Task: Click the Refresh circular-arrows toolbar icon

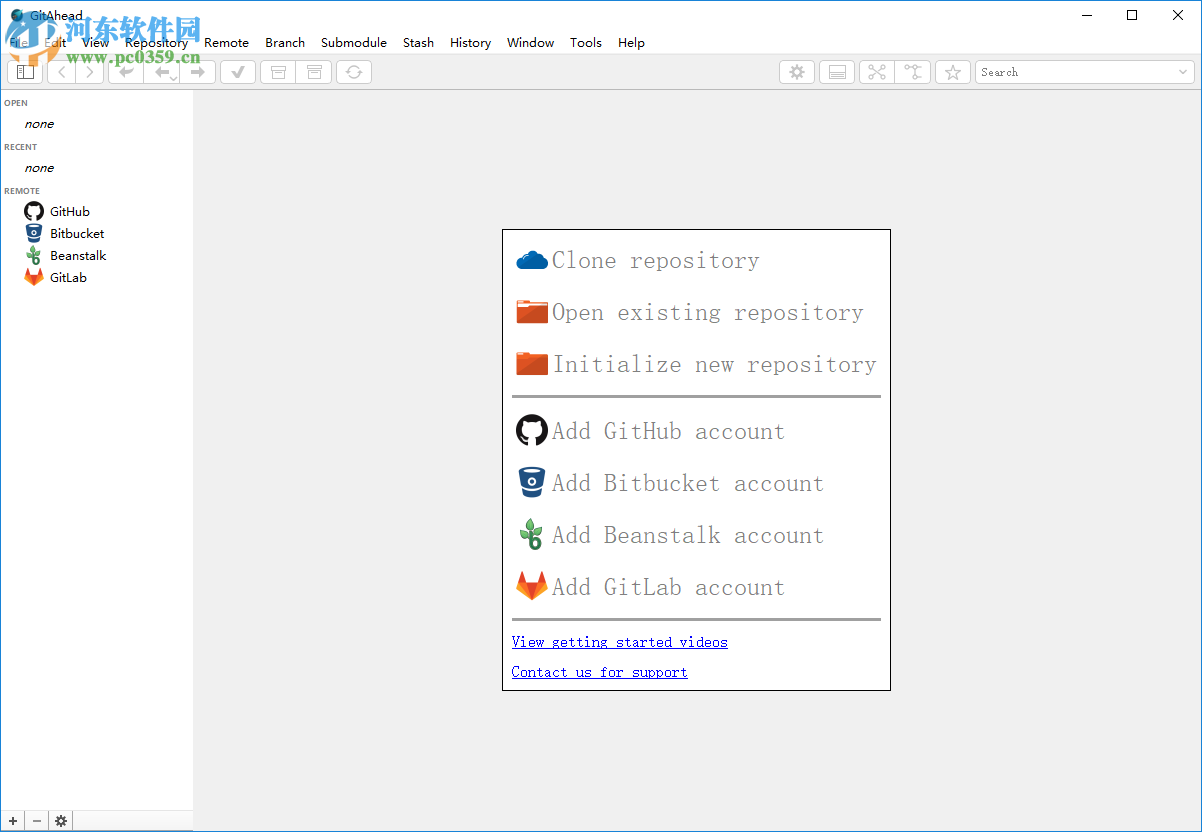Action: click(354, 72)
